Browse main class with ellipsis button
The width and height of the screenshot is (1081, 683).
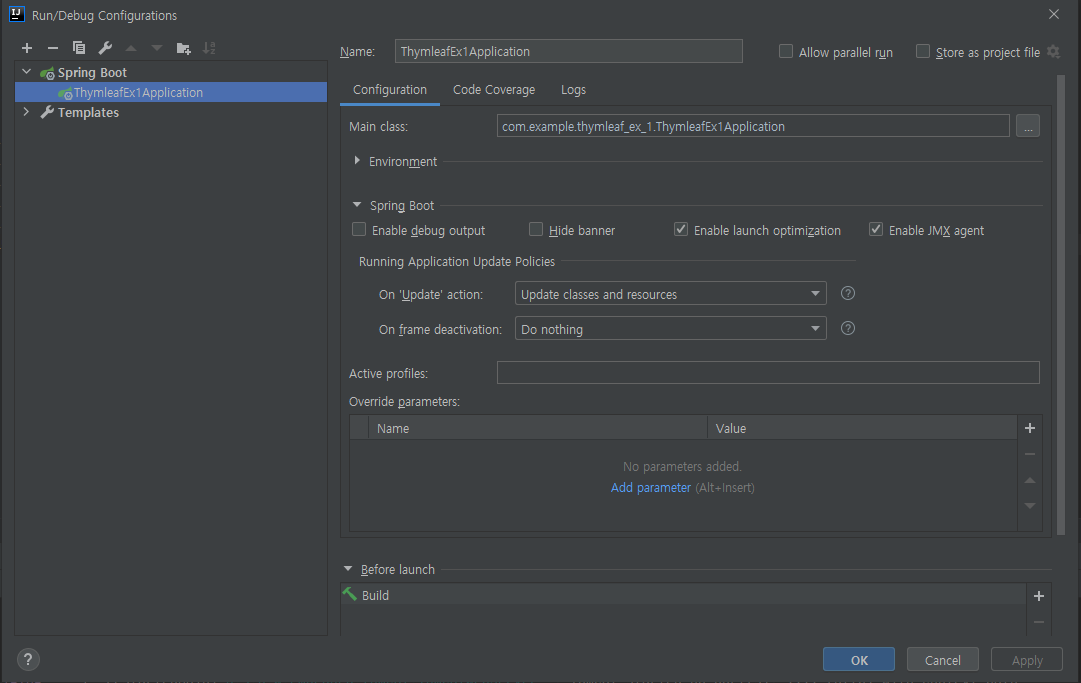click(x=1027, y=126)
